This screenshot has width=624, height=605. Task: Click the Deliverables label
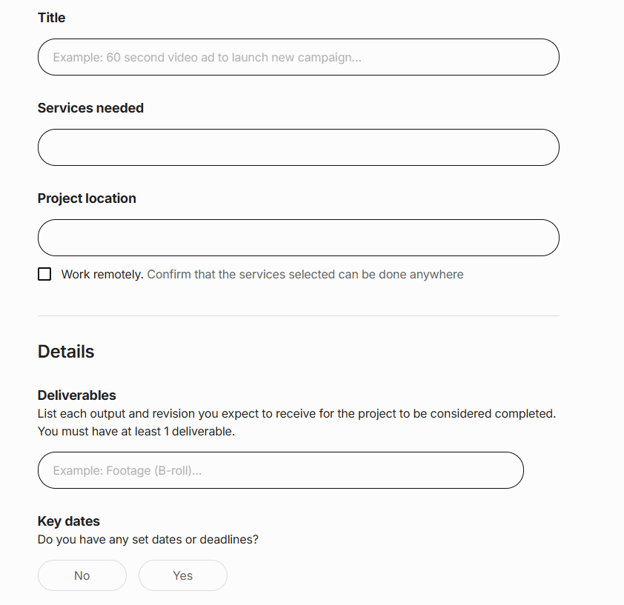[77, 395]
